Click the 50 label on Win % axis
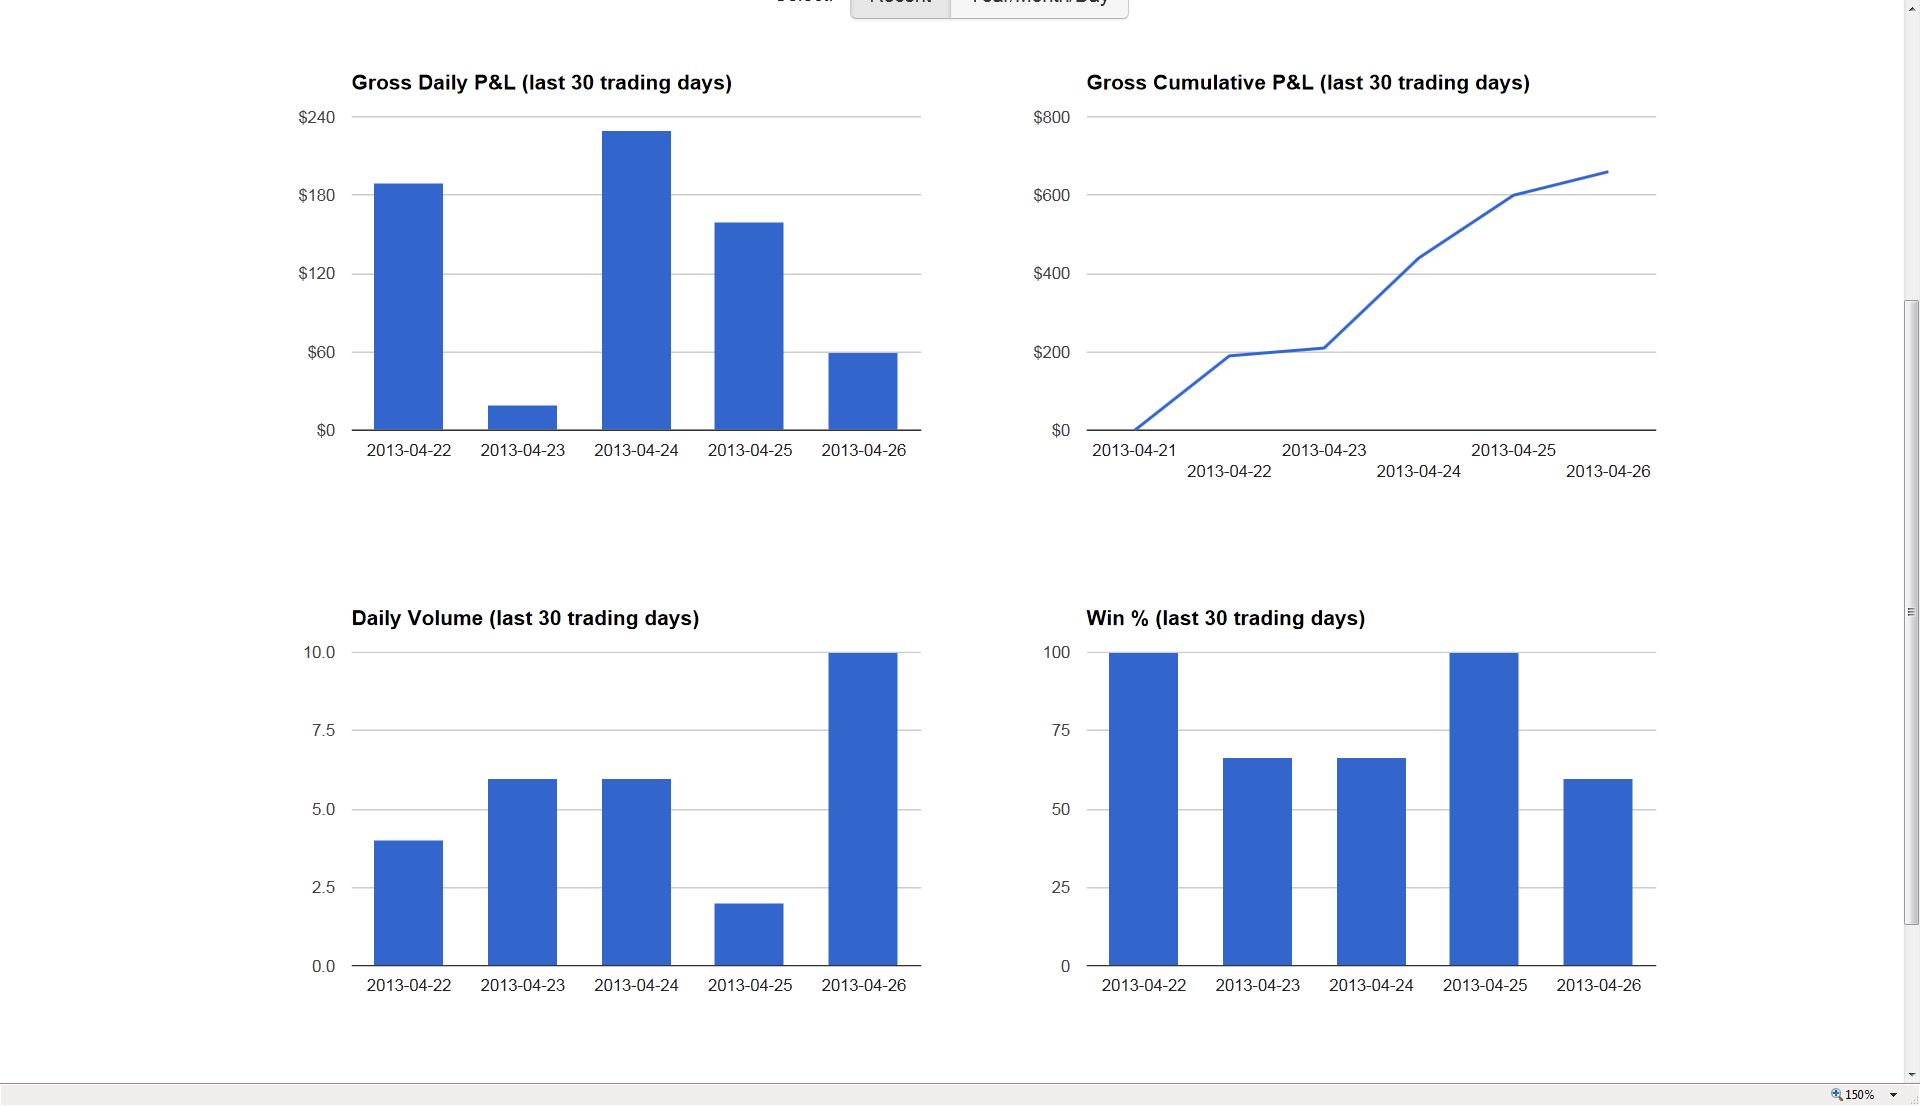This screenshot has width=1920, height=1106. tap(1061, 809)
